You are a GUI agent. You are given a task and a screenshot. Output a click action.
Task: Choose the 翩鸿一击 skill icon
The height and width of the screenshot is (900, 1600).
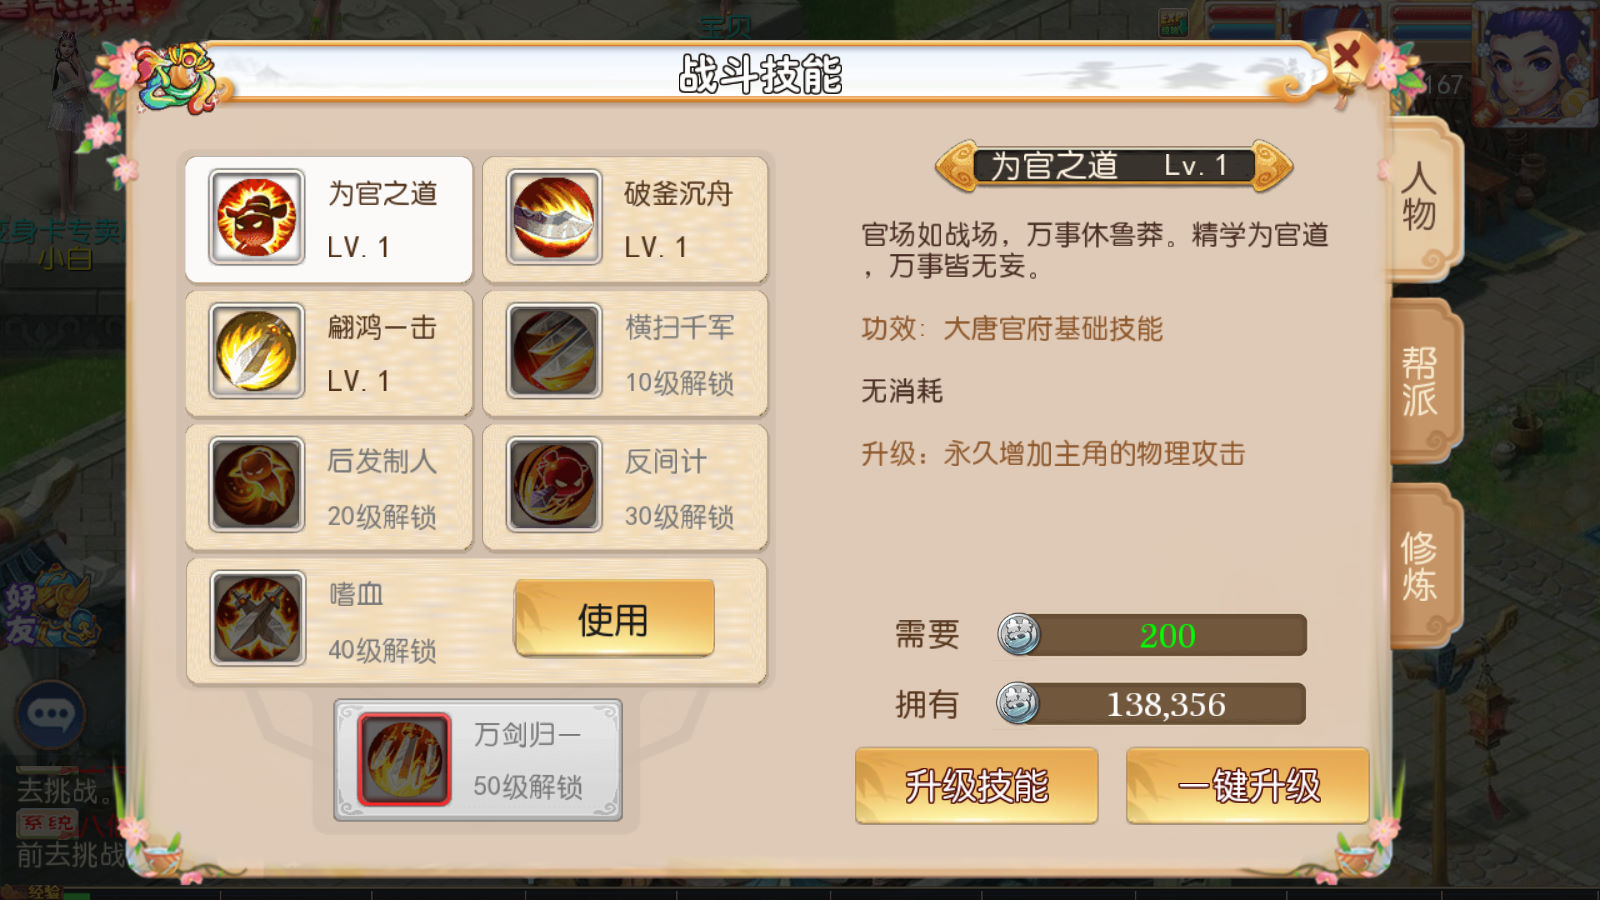[257, 351]
